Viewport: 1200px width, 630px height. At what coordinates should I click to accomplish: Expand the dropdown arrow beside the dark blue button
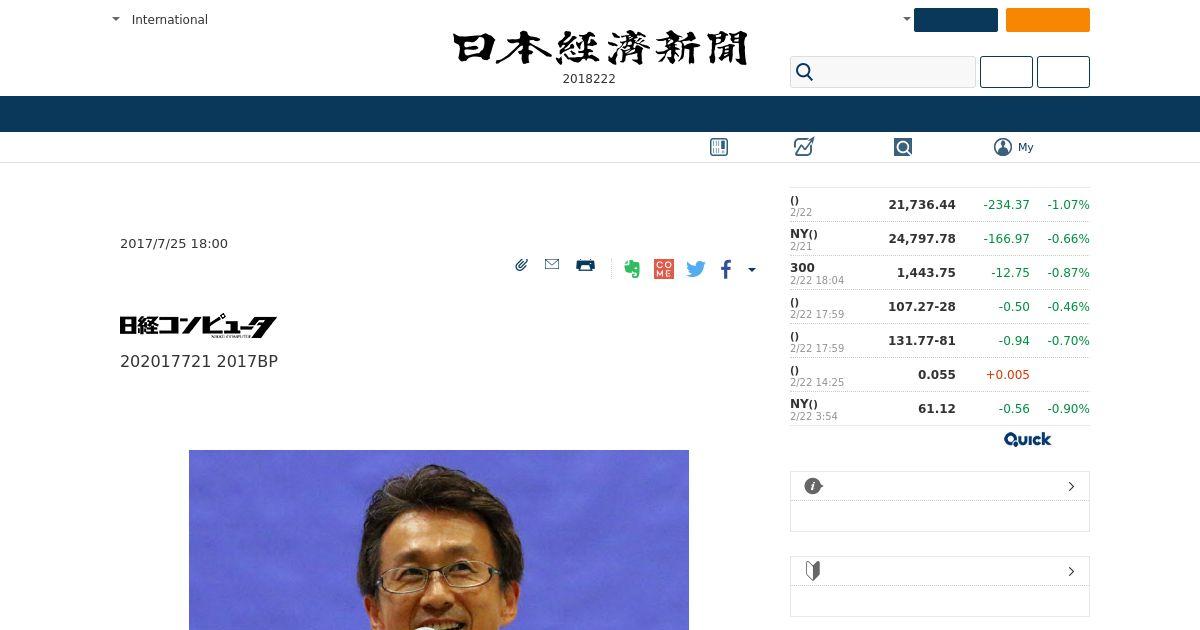907,19
